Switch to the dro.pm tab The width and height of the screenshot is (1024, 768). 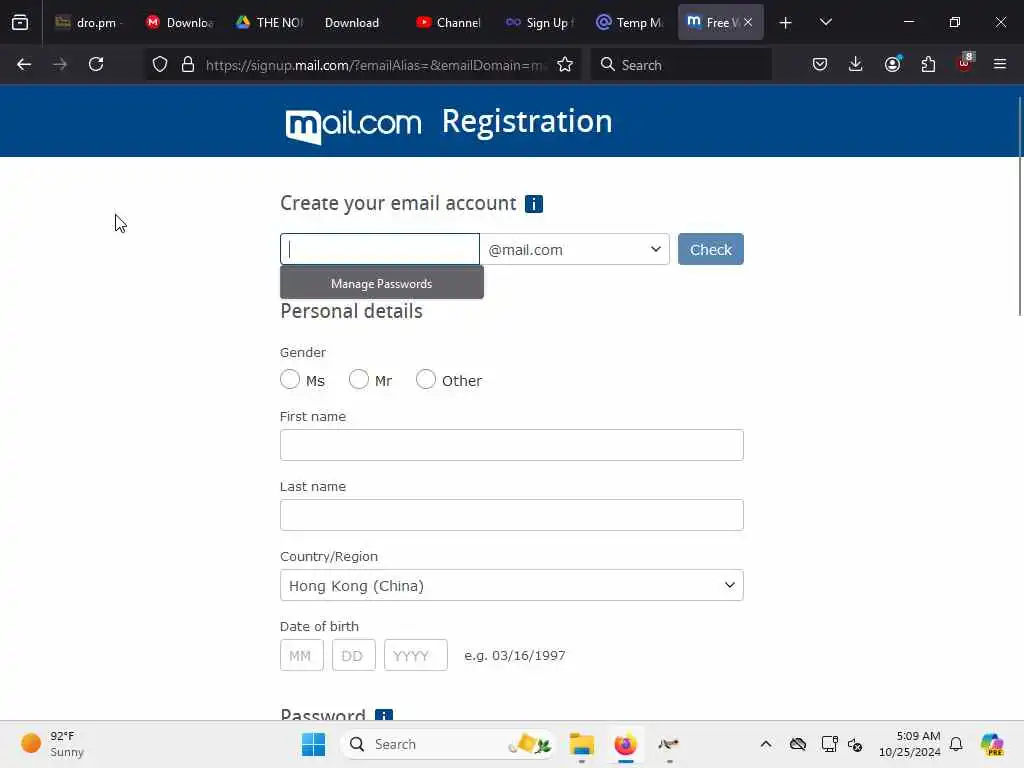89,23
